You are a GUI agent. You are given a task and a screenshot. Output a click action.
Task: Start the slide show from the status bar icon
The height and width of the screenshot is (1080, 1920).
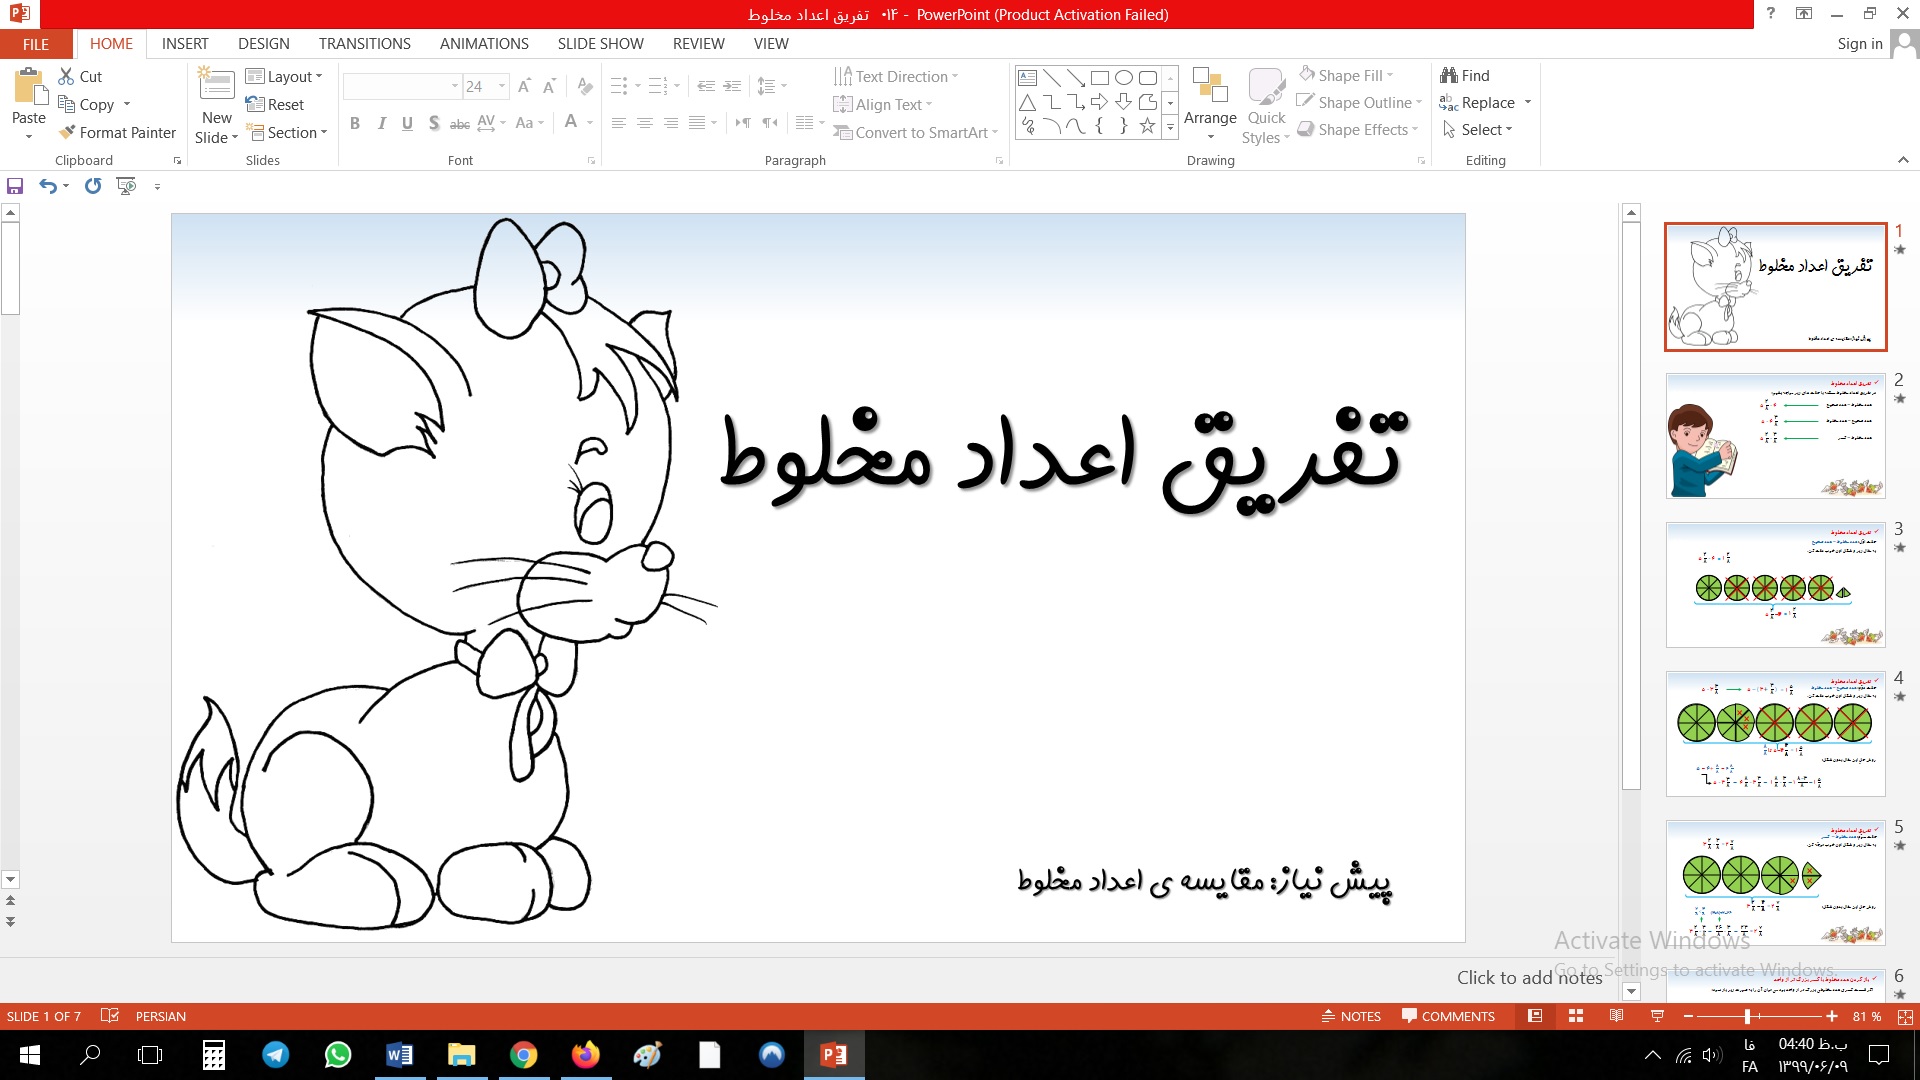tap(1657, 1016)
